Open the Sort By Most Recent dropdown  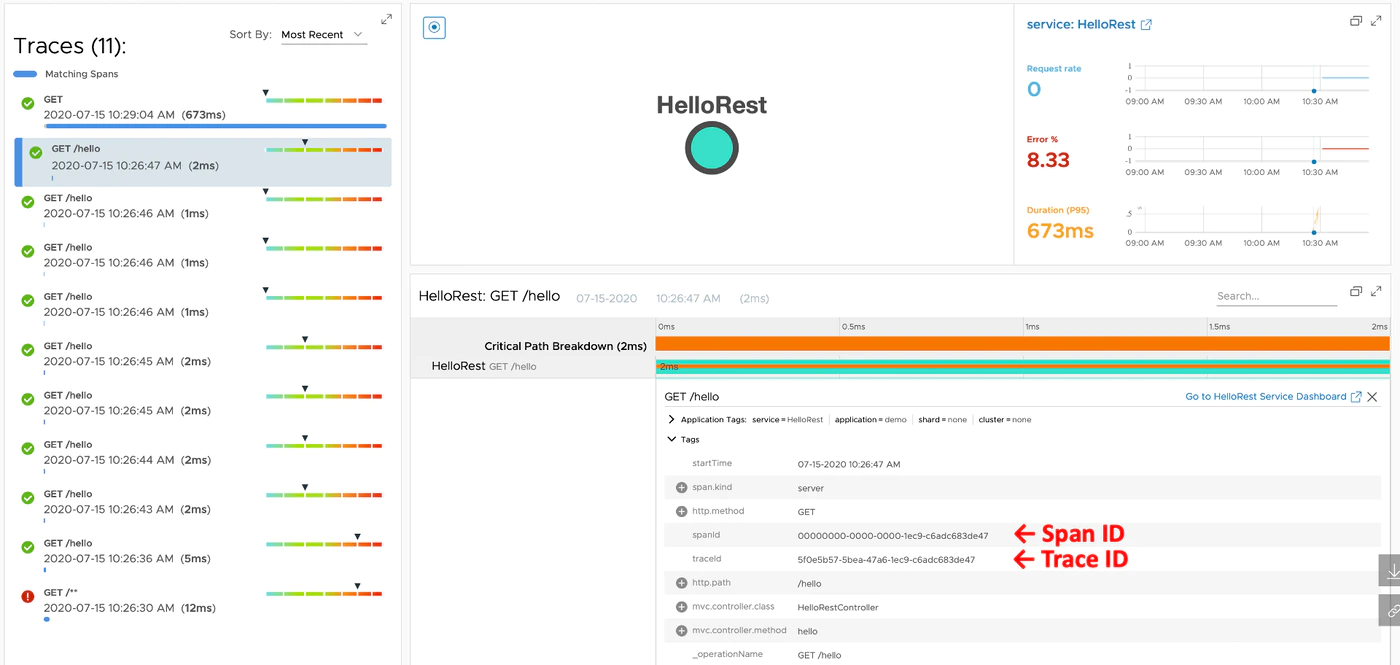(322, 35)
